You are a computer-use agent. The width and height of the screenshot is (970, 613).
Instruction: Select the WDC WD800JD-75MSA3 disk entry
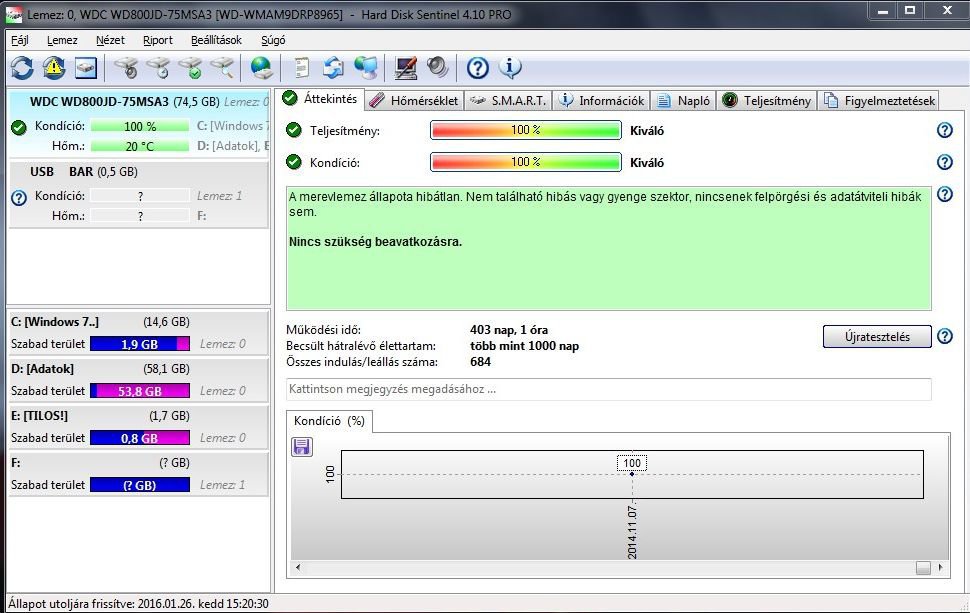pyautogui.click(x=138, y=123)
